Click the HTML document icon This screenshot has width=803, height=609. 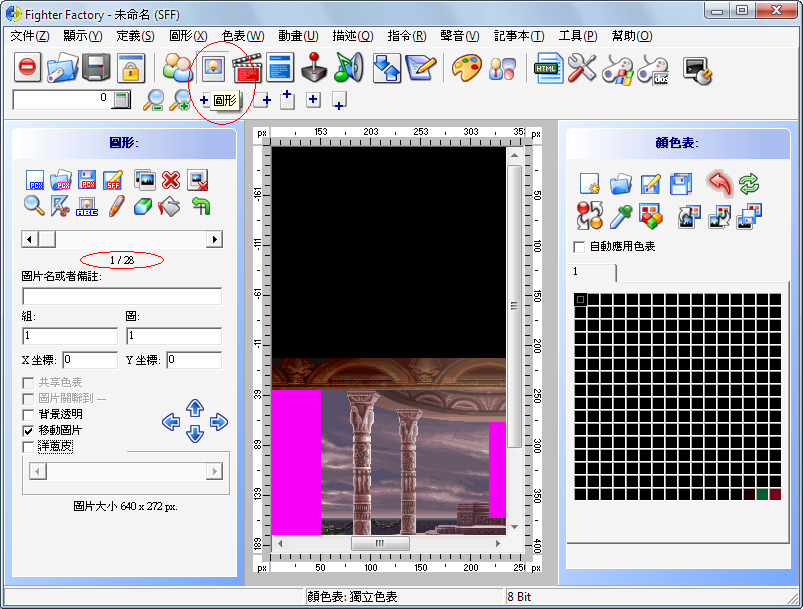(x=548, y=68)
